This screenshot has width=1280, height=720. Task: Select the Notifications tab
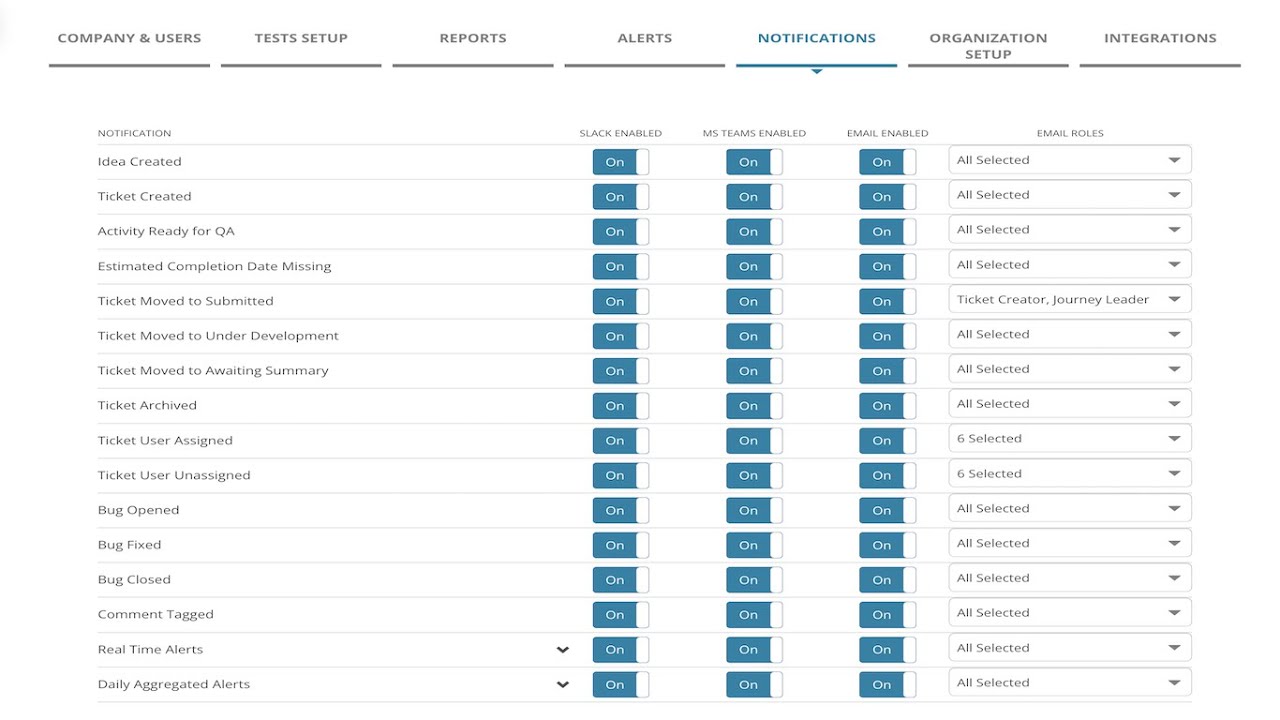pos(817,38)
